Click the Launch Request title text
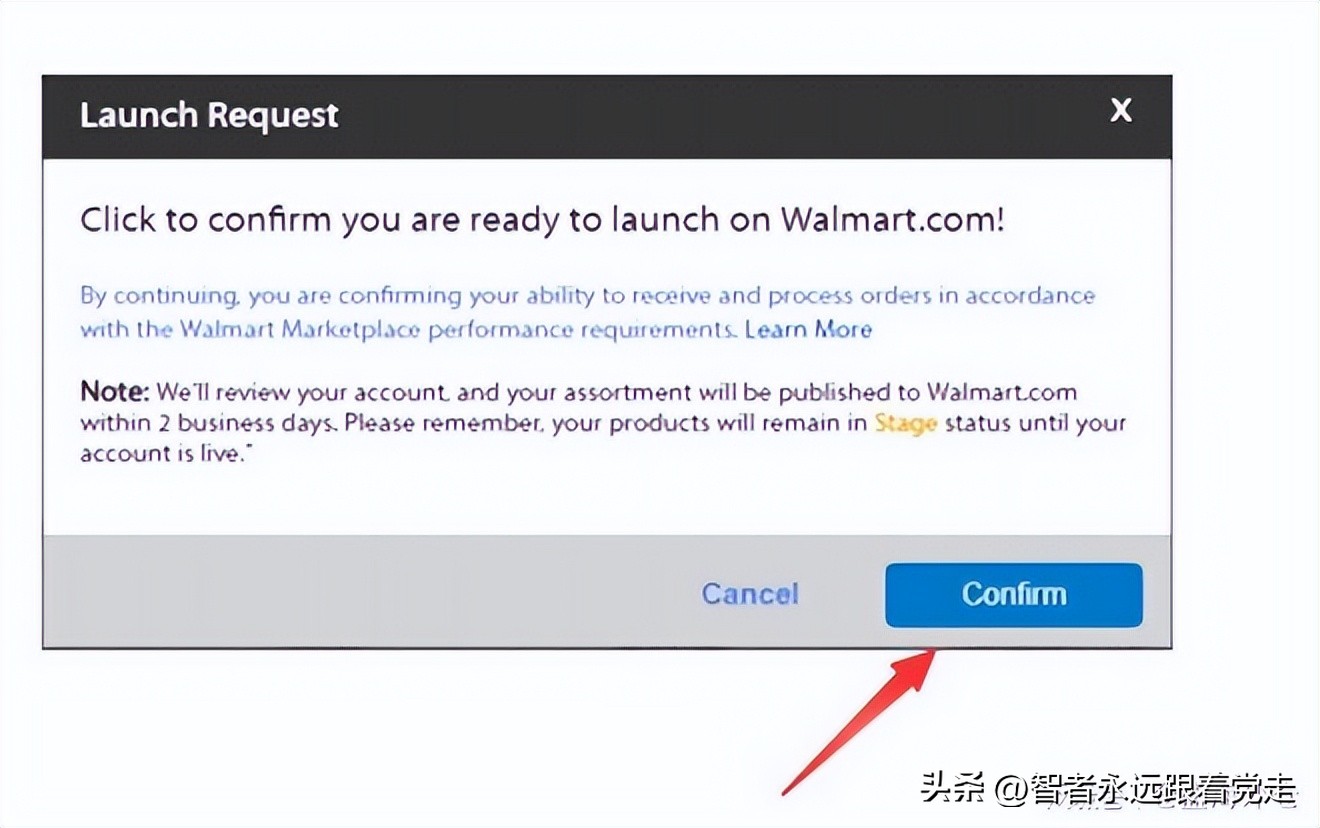 209,115
